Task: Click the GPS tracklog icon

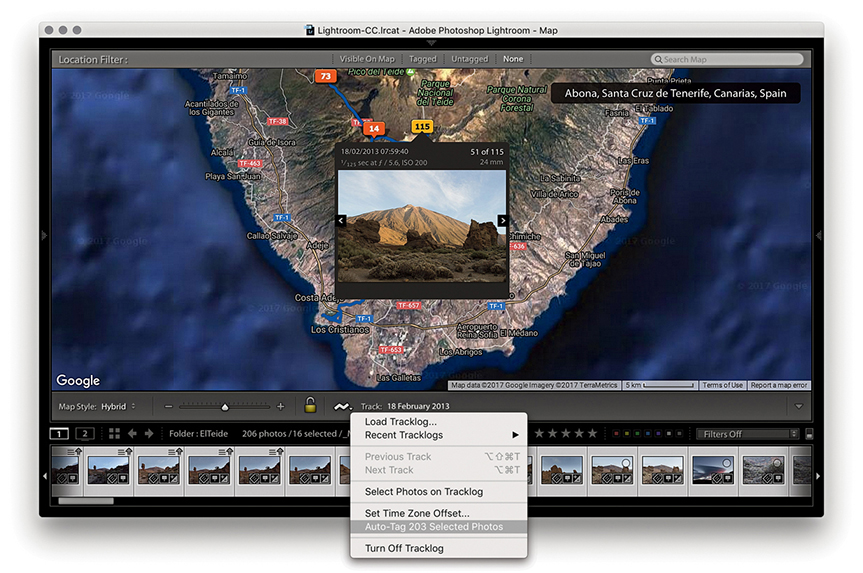Action: [x=343, y=406]
